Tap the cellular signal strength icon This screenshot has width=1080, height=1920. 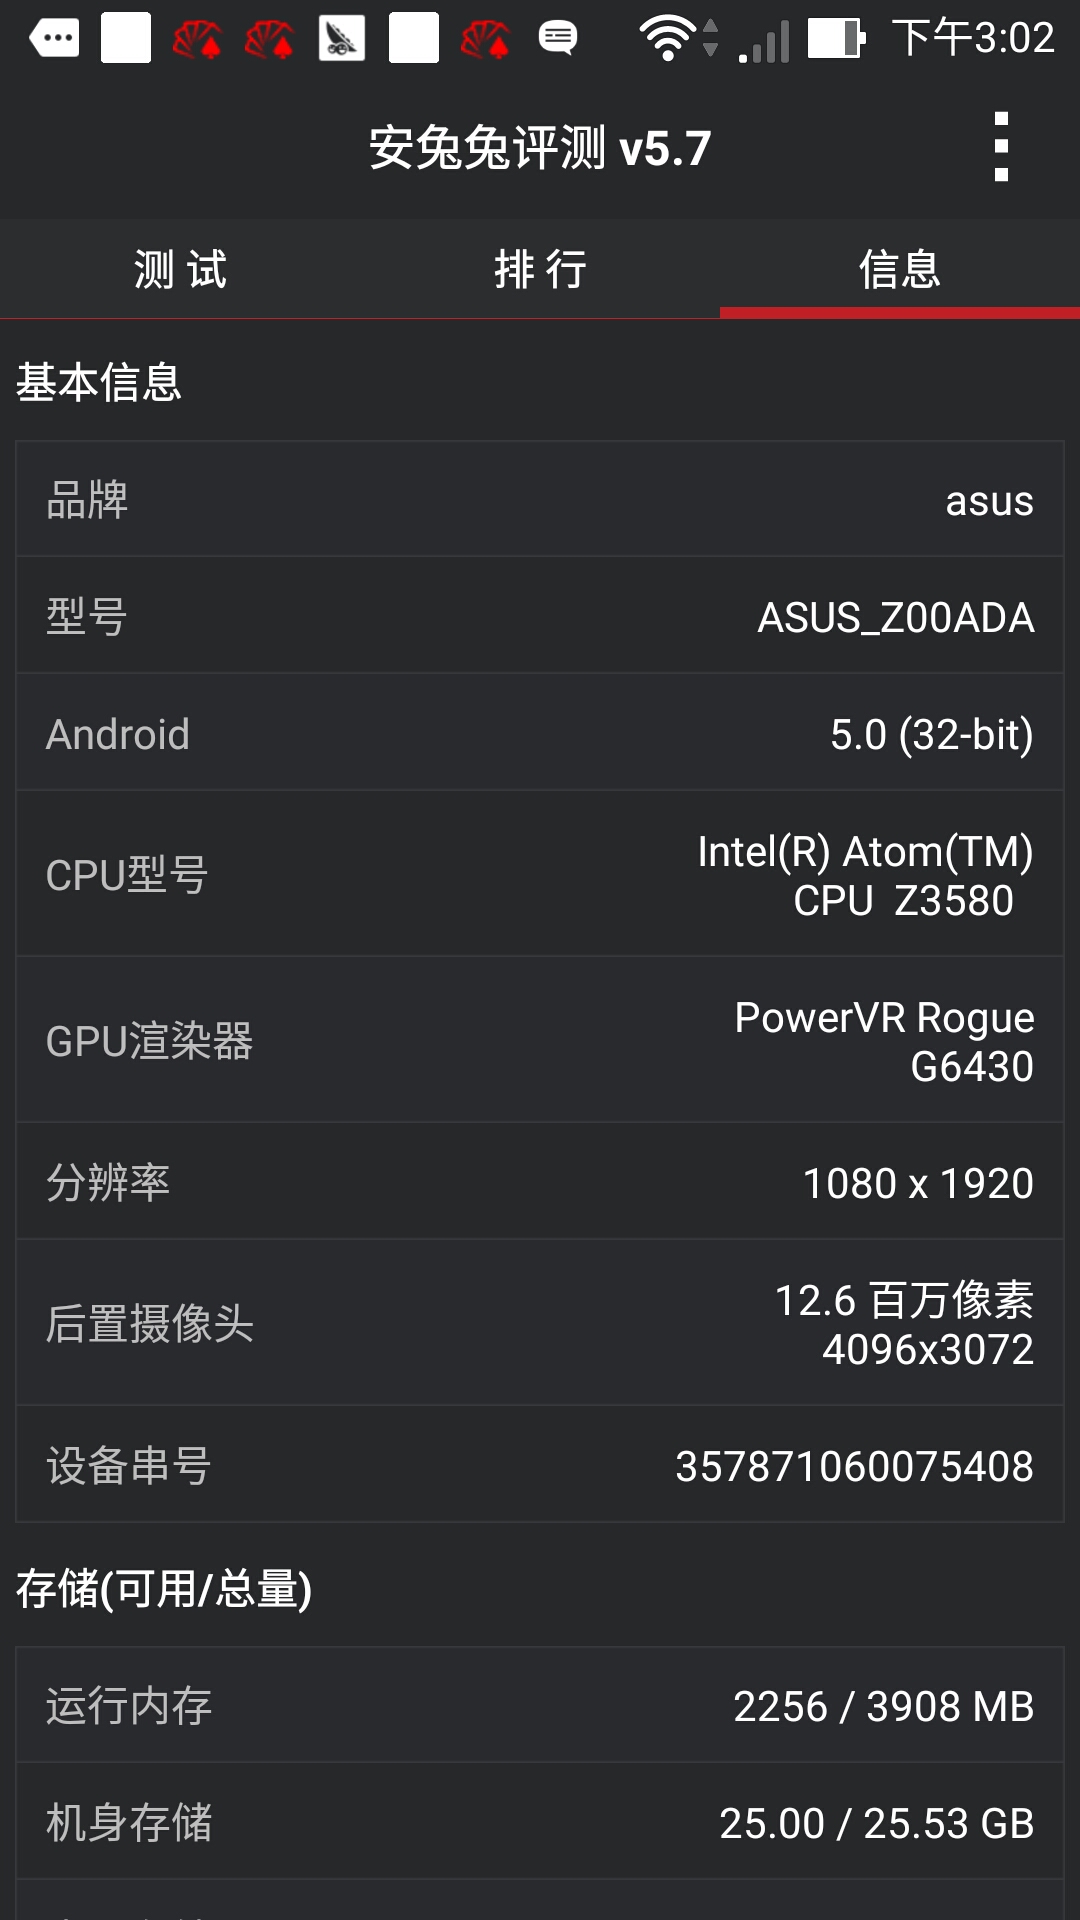(766, 42)
